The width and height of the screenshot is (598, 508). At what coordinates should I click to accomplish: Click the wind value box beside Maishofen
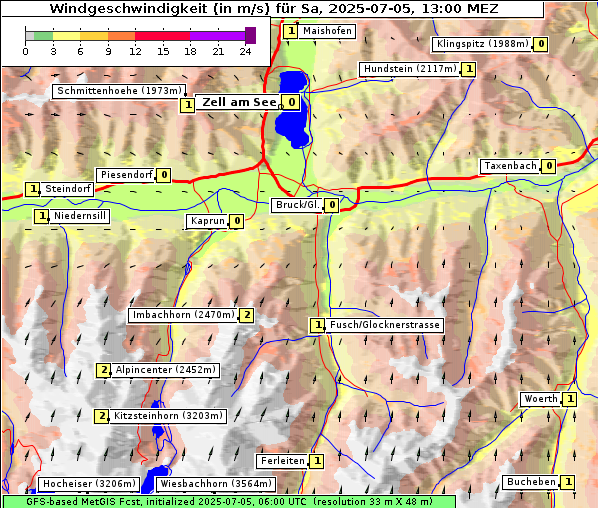pos(291,31)
